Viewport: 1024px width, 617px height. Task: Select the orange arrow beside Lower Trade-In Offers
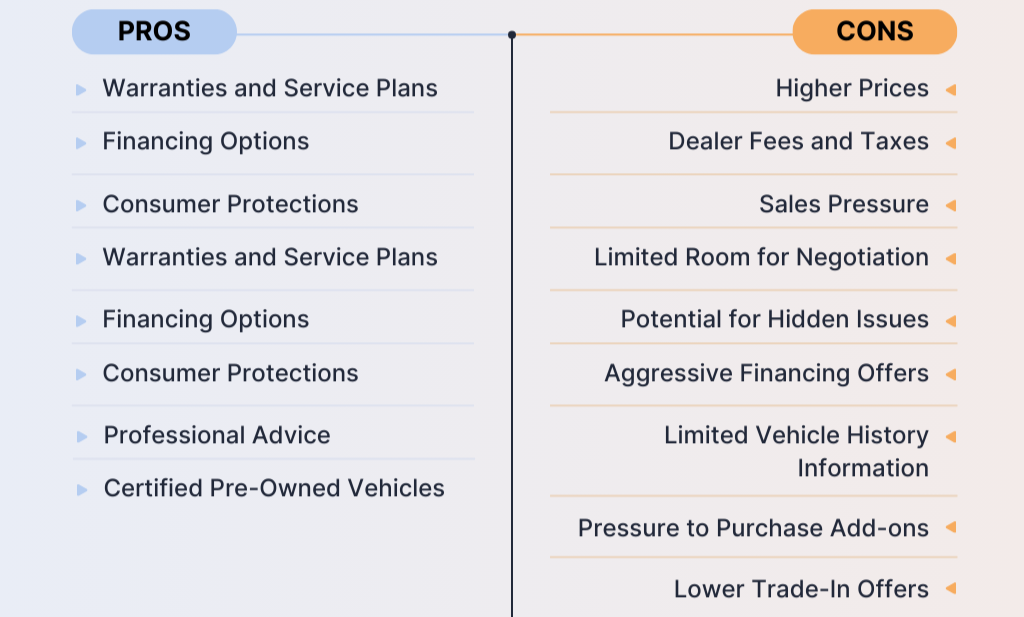coord(951,589)
